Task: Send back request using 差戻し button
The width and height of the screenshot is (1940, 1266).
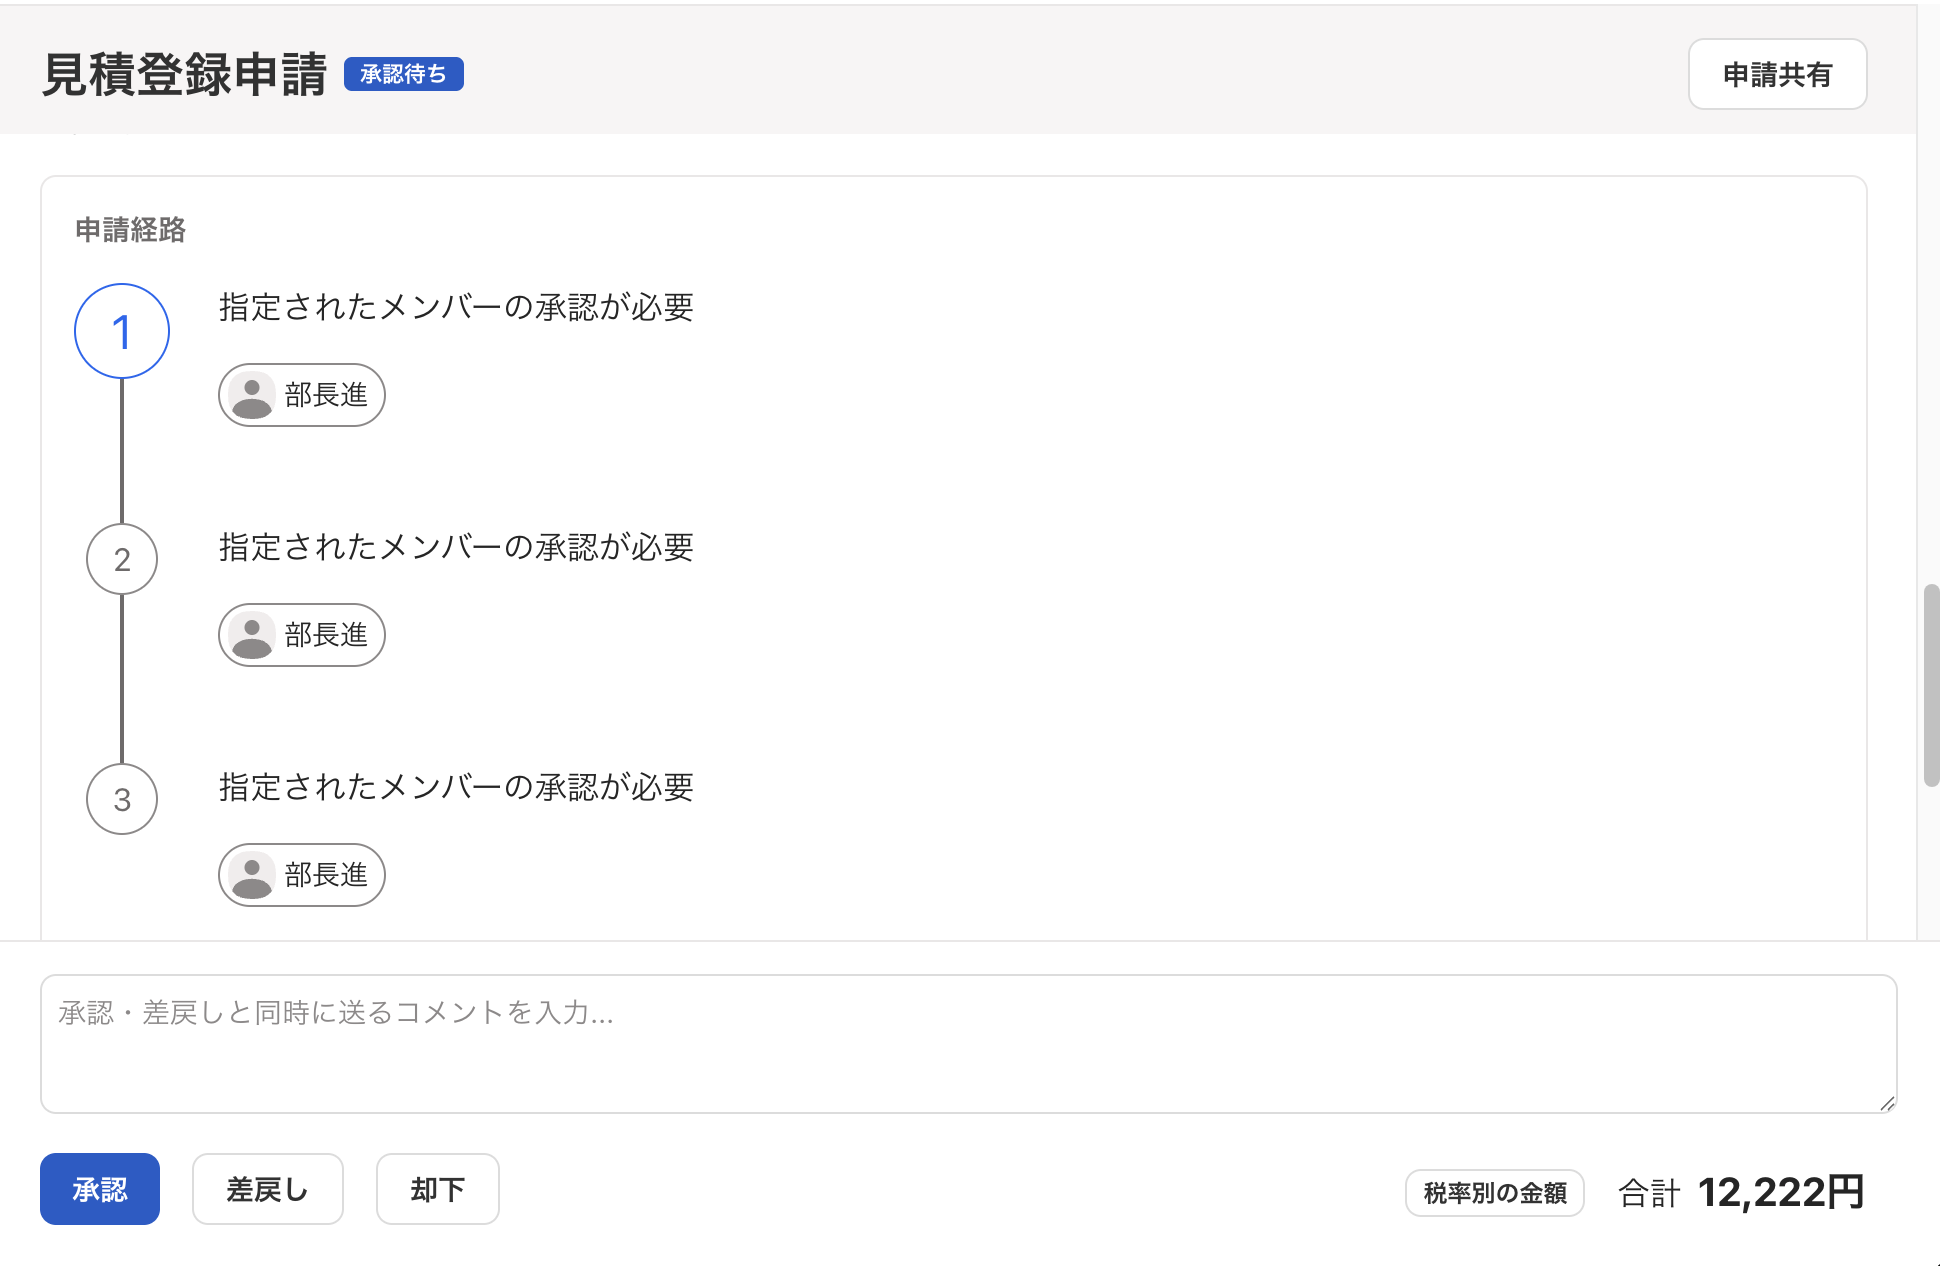Action: tap(268, 1189)
